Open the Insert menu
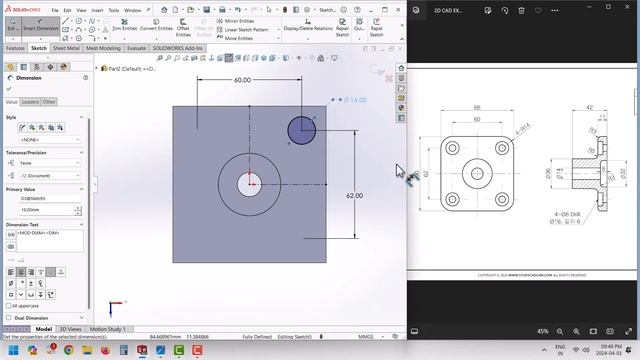Viewport: 640px width, 360px height. click(x=97, y=10)
